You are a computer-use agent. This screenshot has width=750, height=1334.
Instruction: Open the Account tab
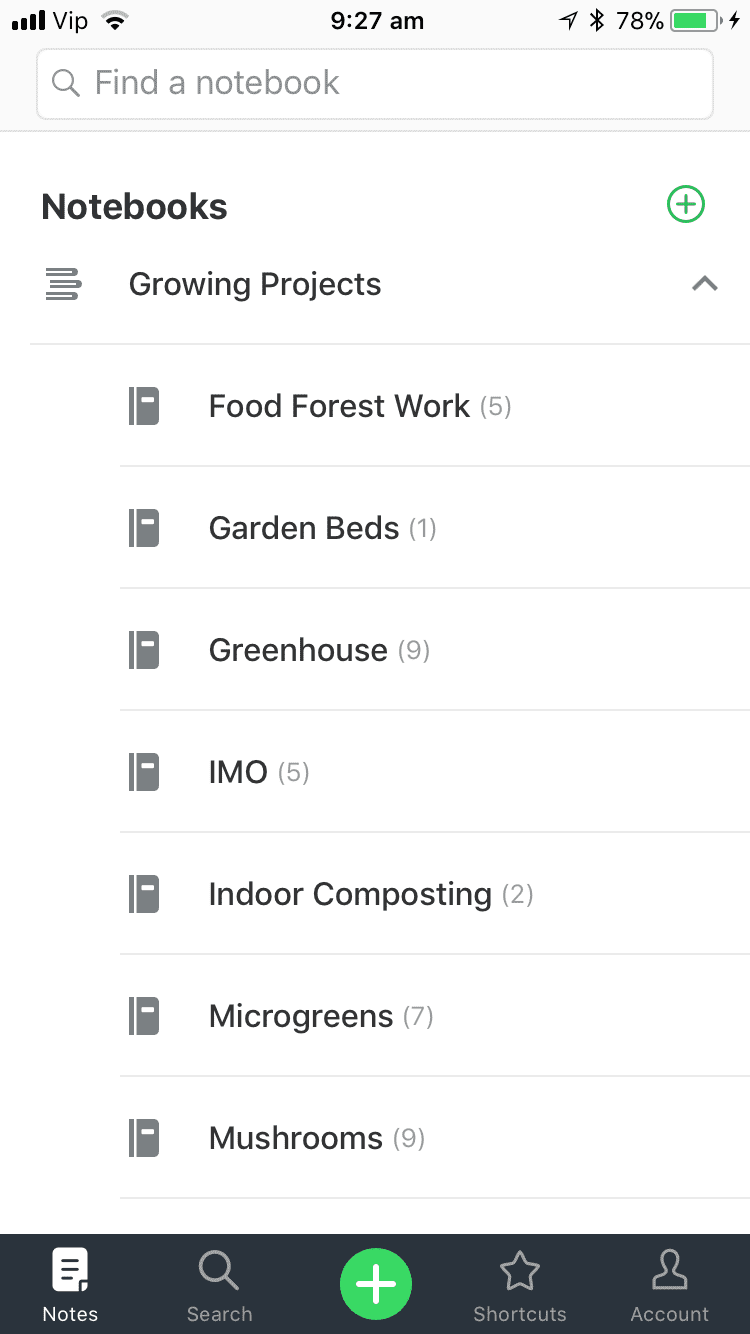[x=669, y=1285]
